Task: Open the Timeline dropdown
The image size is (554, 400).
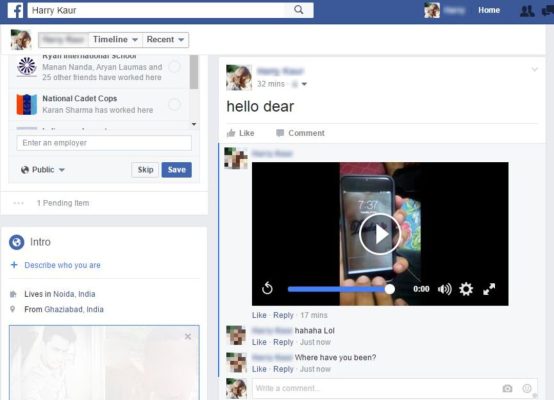Action: [115, 40]
